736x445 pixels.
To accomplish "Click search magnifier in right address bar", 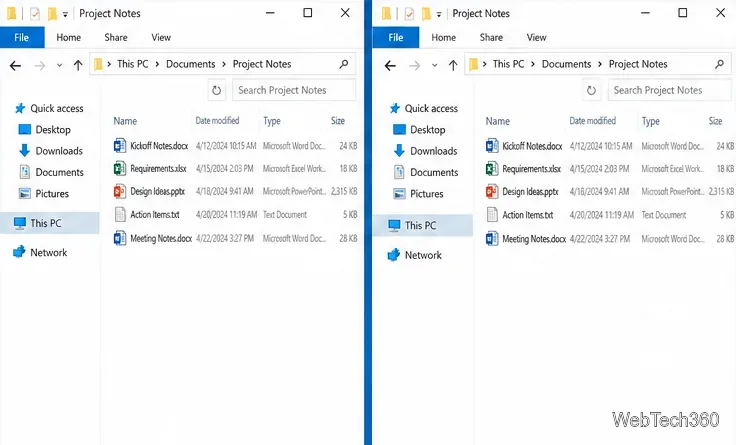I will point(719,64).
